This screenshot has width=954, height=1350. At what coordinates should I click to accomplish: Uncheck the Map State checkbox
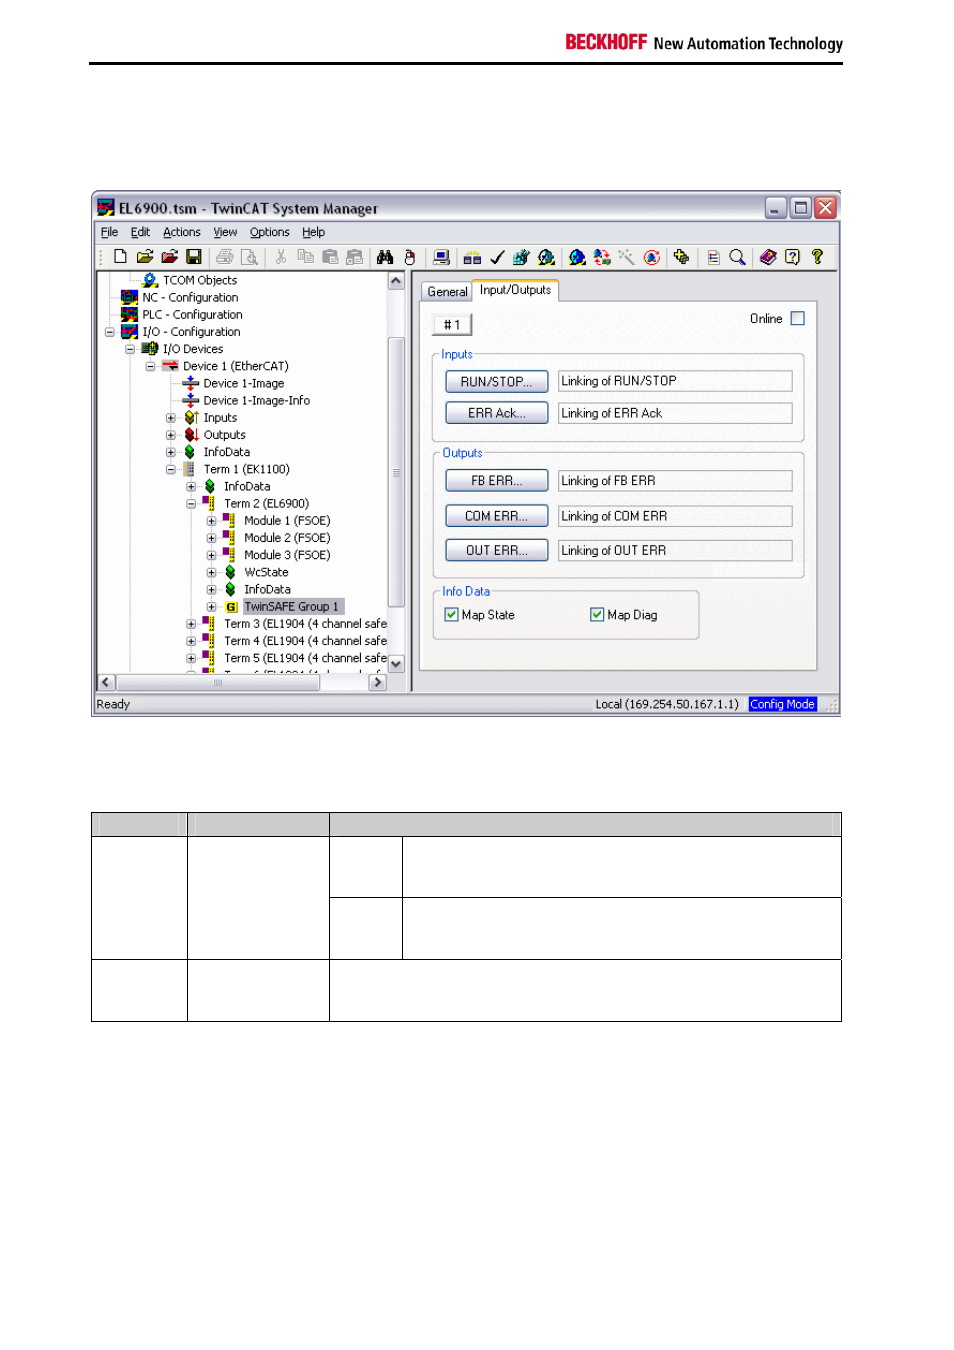(x=451, y=615)
